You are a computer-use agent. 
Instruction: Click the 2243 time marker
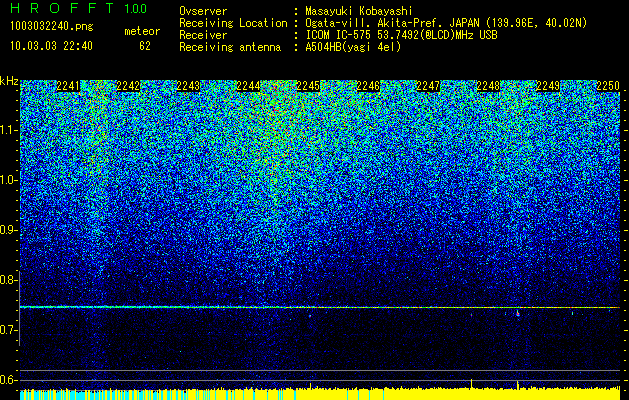[x=188, y=86]
